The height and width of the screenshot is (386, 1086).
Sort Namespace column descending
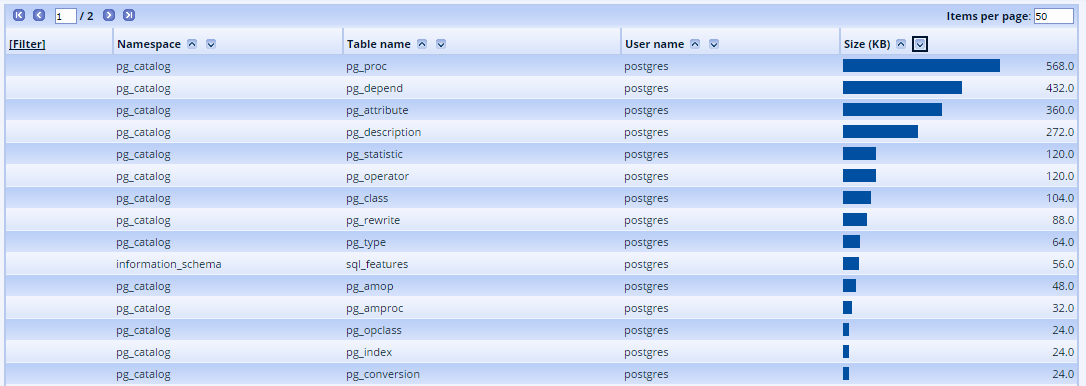(211, 44)
